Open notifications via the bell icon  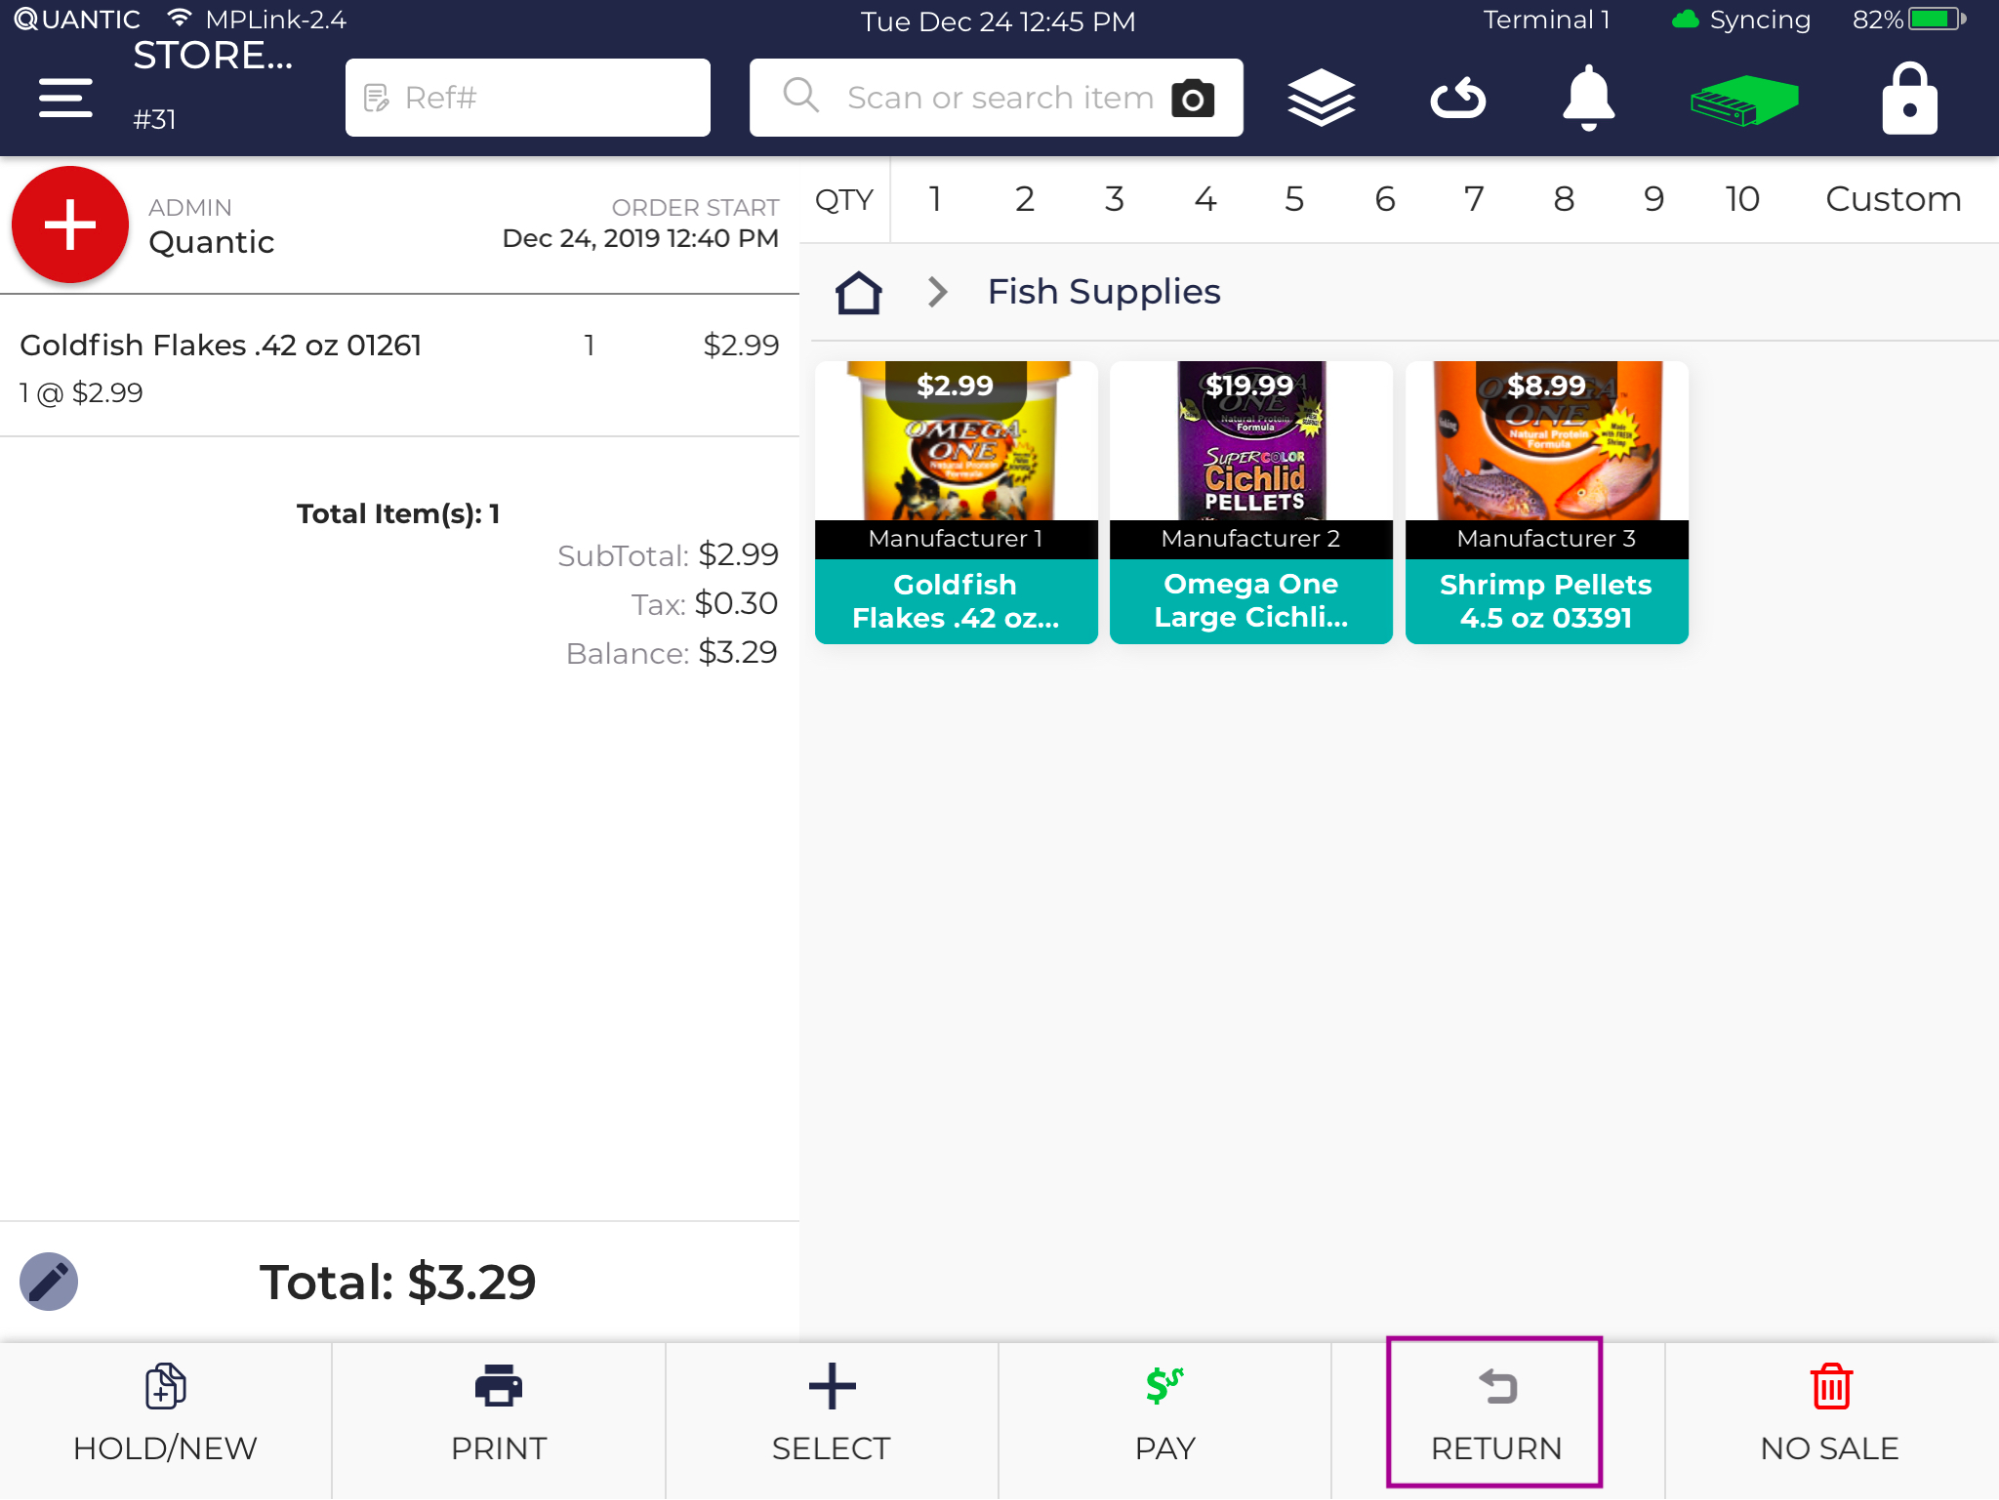(x=1587, y=97)
